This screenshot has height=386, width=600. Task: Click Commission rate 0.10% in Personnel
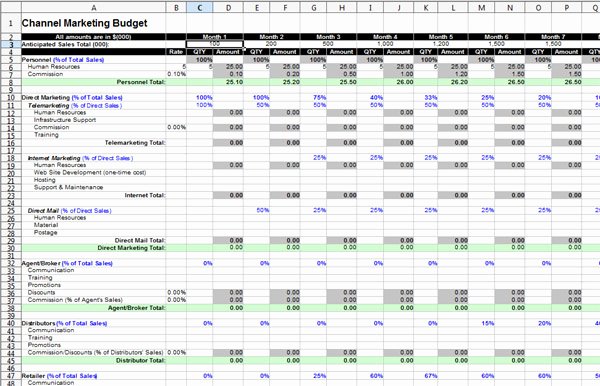pyautogui.click(x=176, y=74)
